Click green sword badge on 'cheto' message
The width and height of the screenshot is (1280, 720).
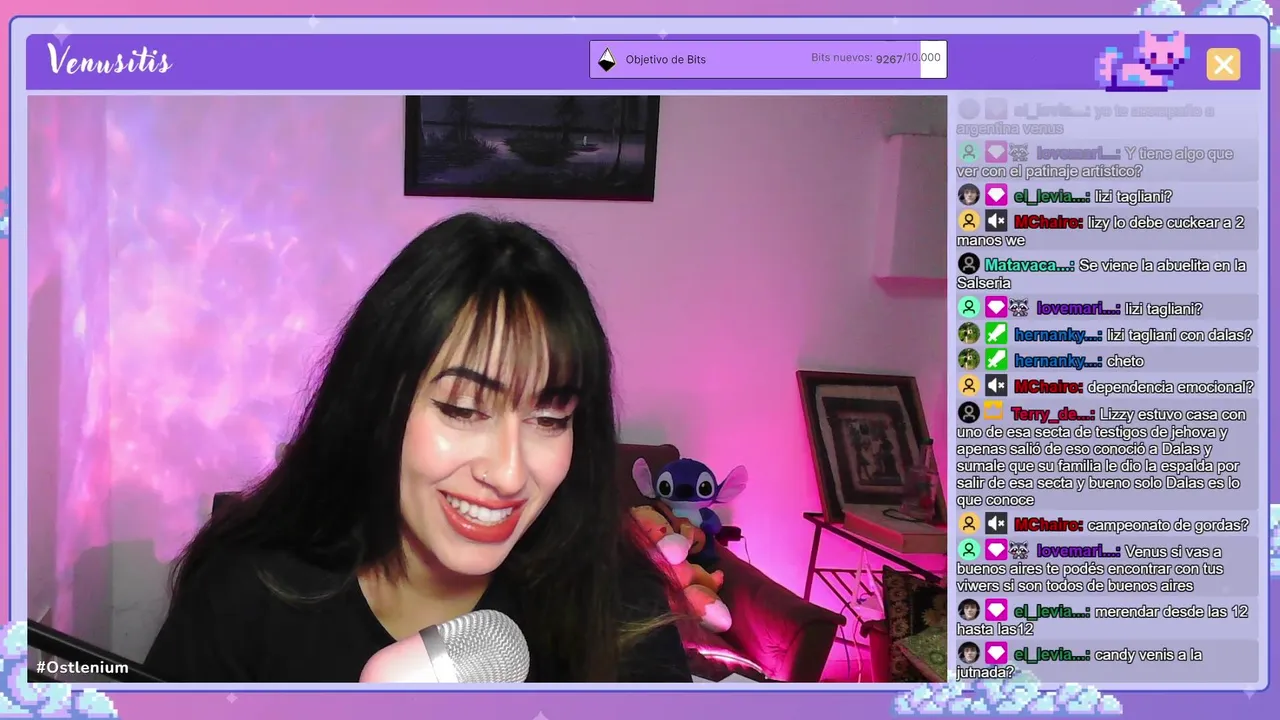[995, 360]
